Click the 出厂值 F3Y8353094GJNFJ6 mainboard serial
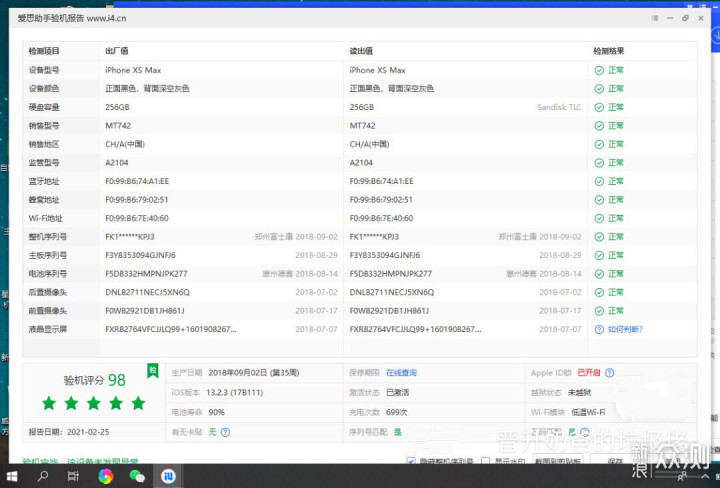This screenshot has width=720, height=488. [x=141, y=255]
